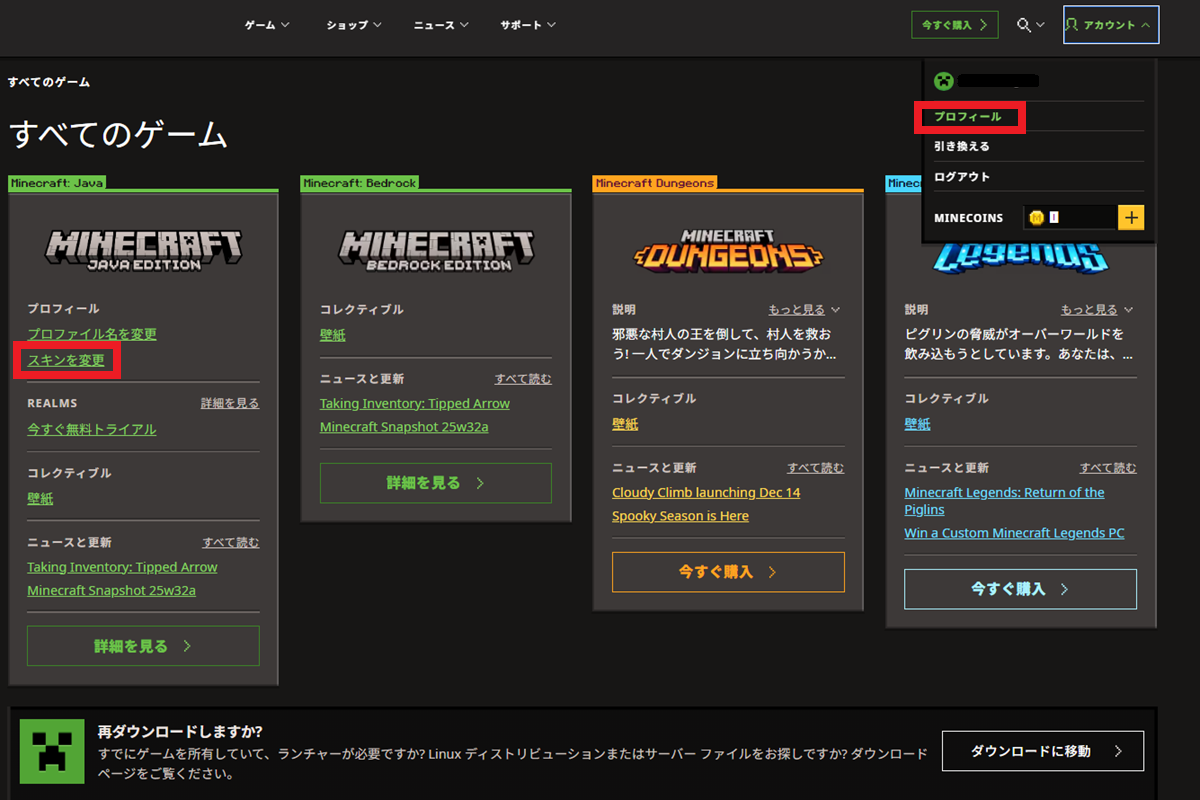Click the Minecoins balance field

coord(1069,218)
